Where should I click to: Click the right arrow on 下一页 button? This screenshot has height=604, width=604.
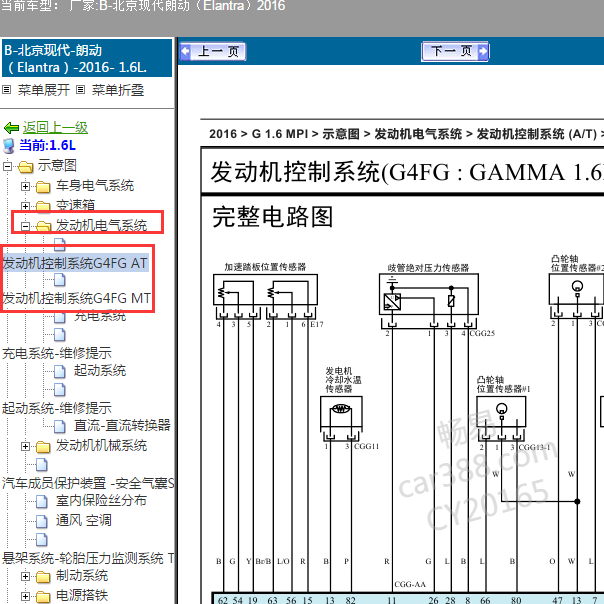(x=483, y=51)
